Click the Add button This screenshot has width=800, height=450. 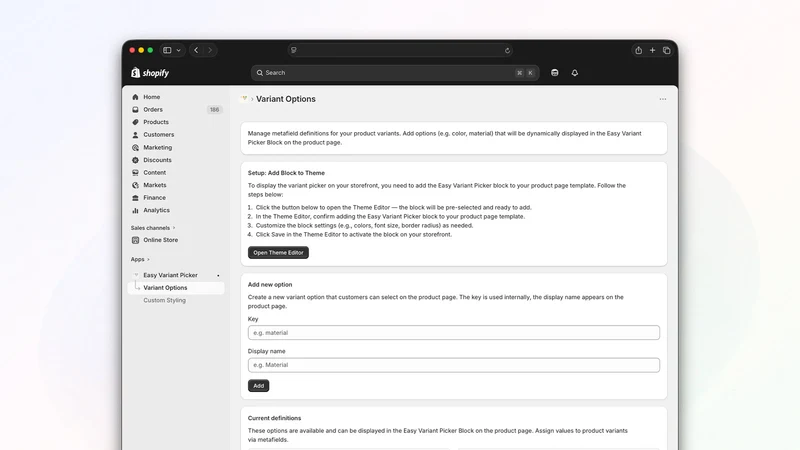(x=258, y=386)
